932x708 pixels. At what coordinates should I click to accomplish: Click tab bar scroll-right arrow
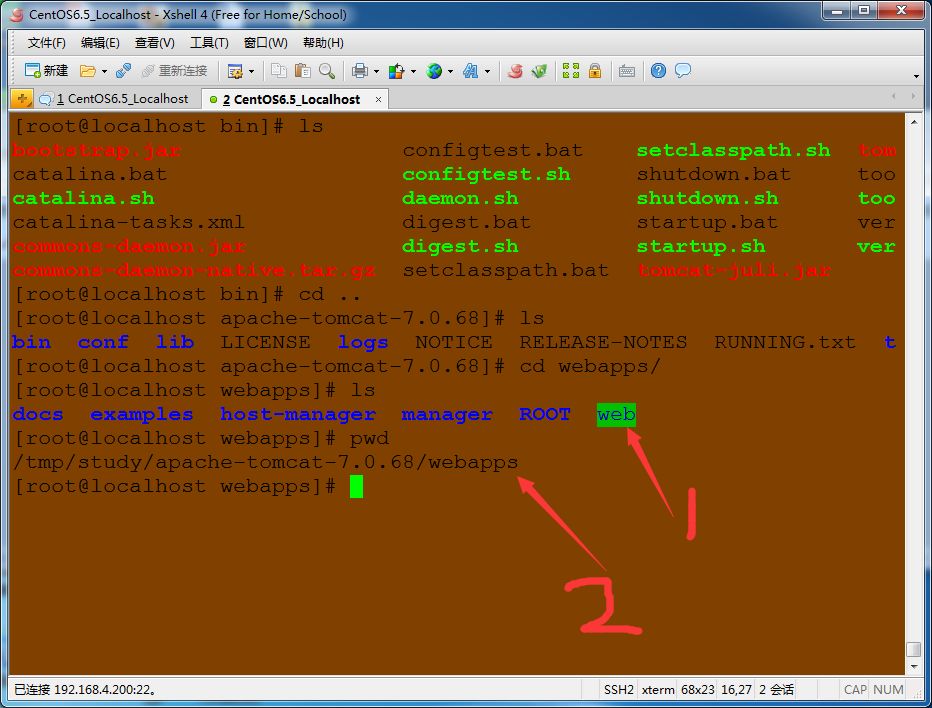(x=913, y=96)
